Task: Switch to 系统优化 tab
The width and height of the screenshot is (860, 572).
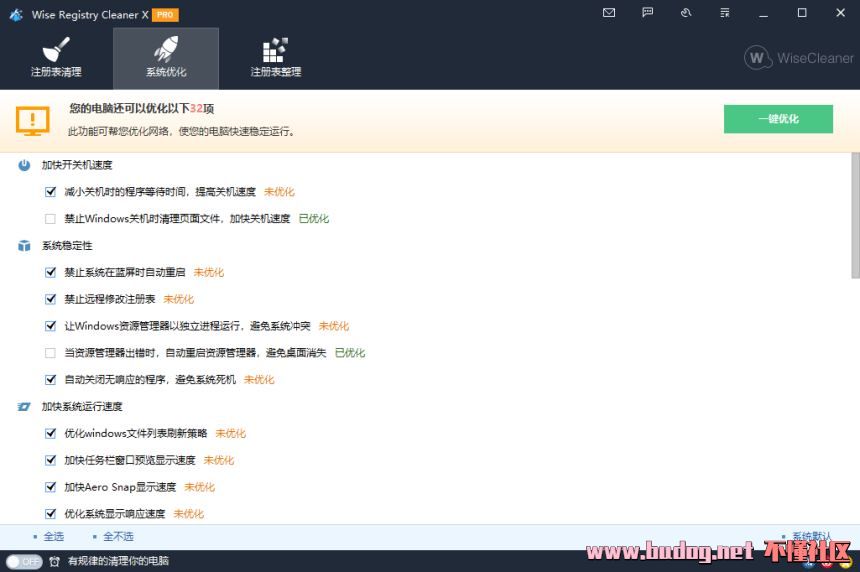Action: pyautogui.click(x=166, y=58)
